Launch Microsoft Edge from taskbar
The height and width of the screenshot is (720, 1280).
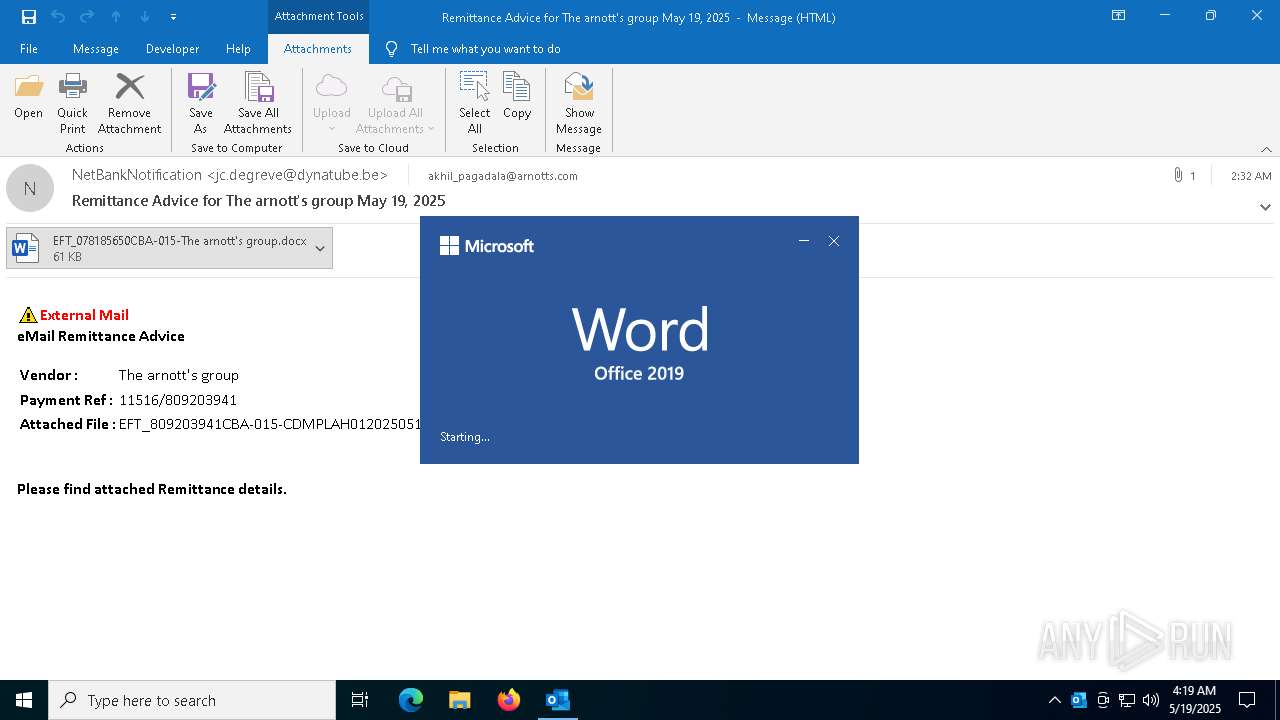pyautogui.click(x=411, y=700)
